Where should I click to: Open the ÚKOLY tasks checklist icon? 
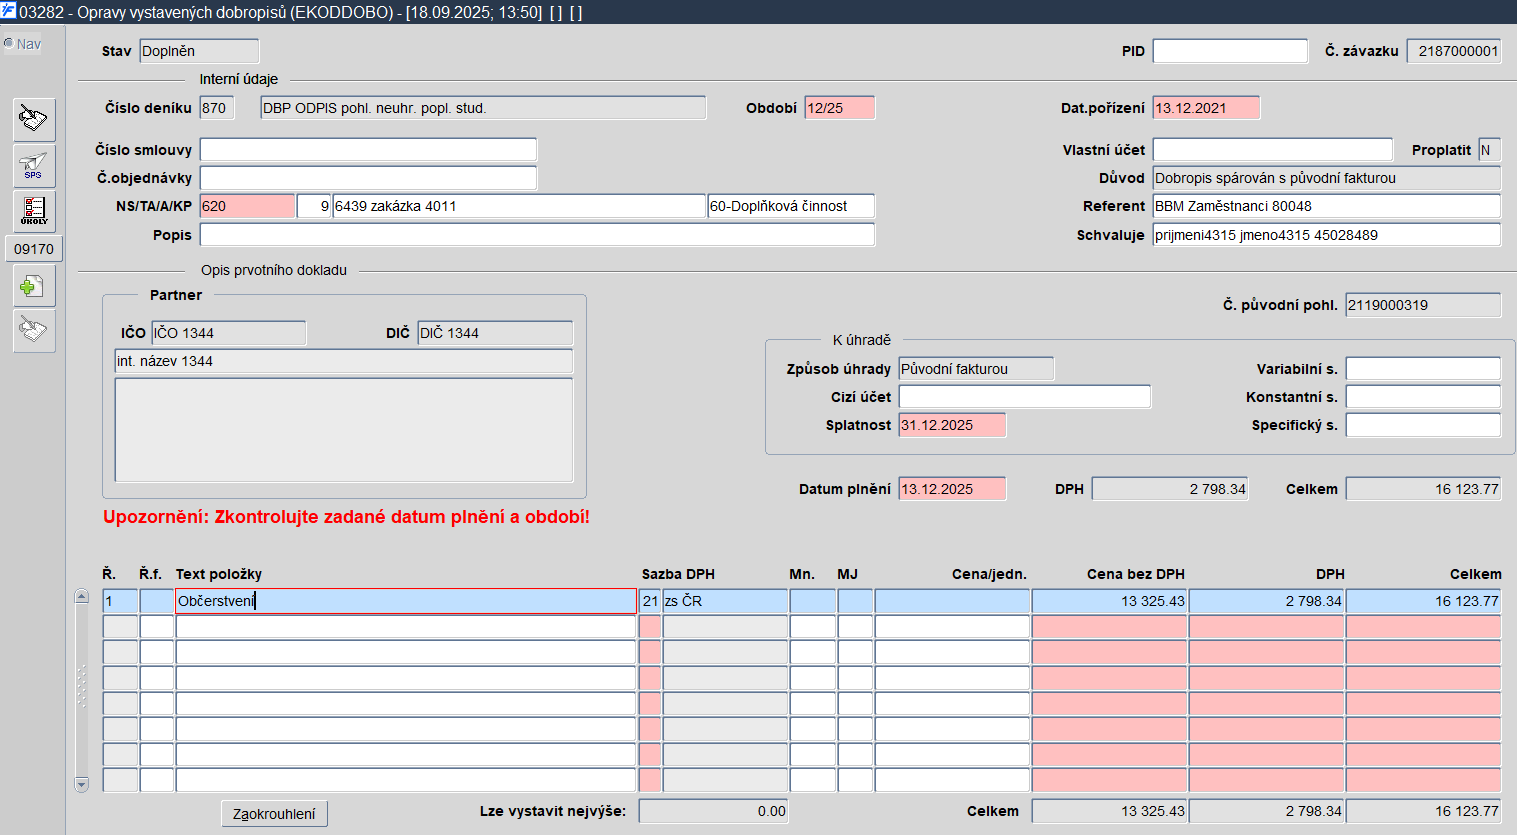[x=33, y=211]
